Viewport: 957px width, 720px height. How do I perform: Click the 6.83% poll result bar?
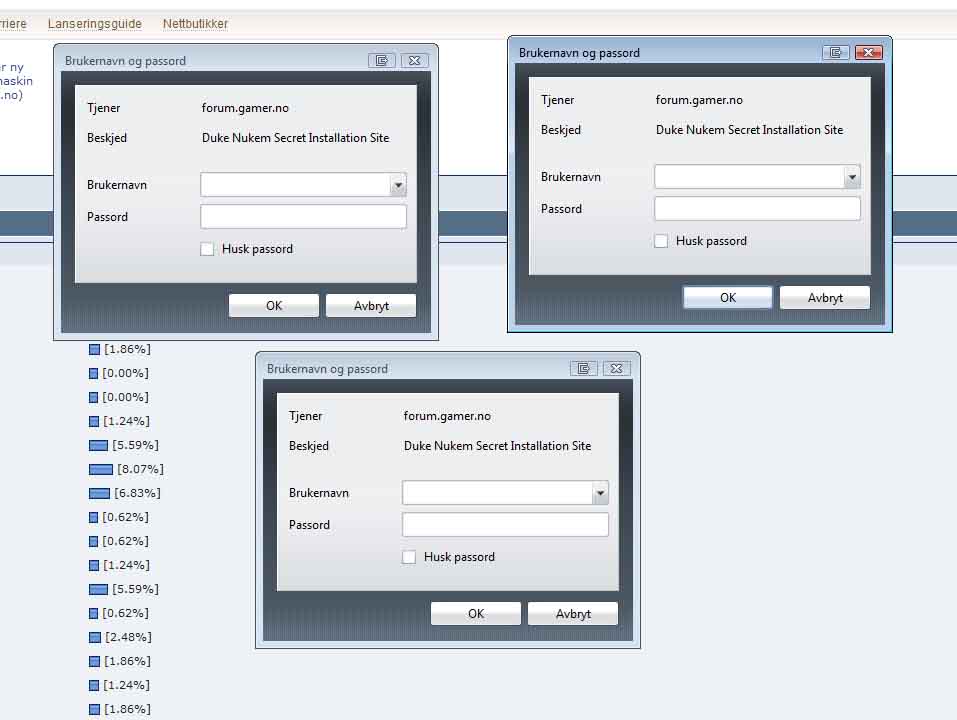99,493
